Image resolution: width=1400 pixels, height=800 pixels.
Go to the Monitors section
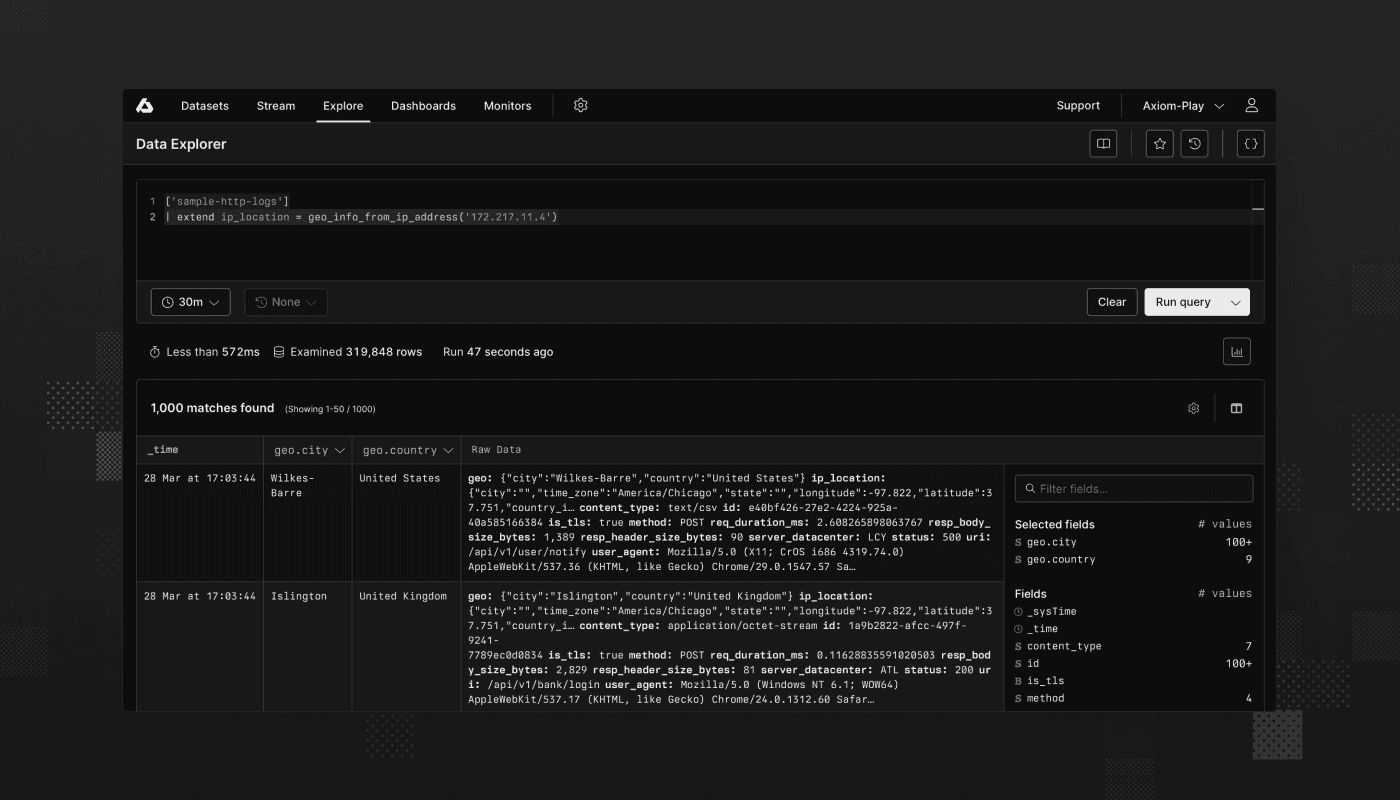tap(507, 105)
